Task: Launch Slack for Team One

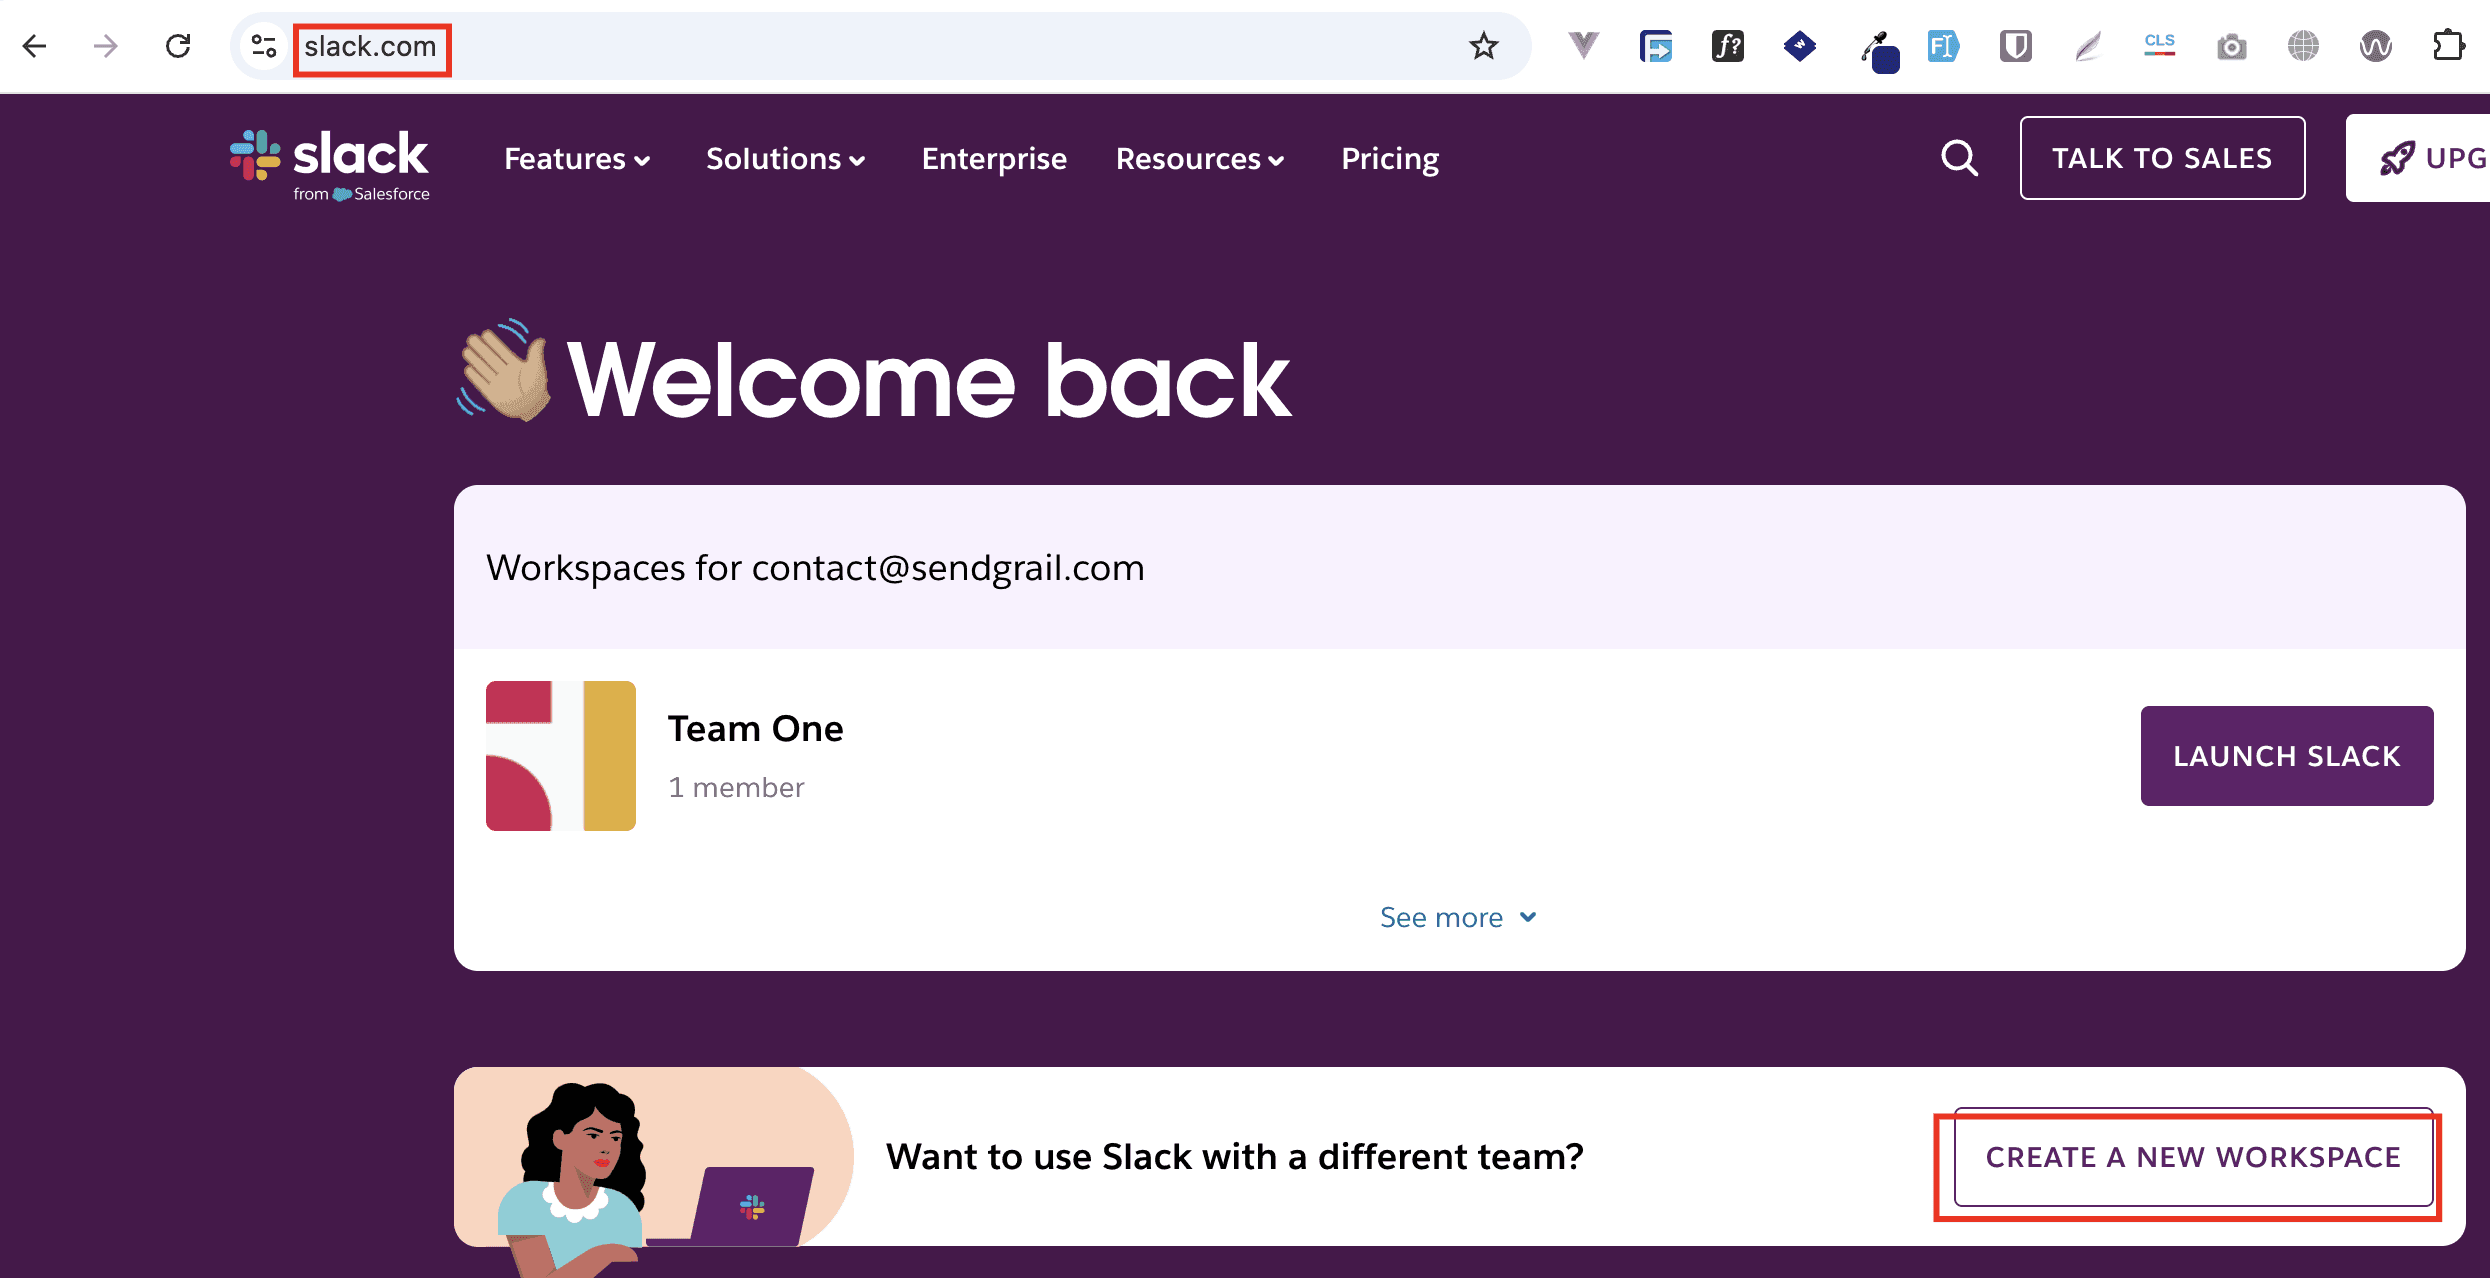Action: (x=2287, y=756)
